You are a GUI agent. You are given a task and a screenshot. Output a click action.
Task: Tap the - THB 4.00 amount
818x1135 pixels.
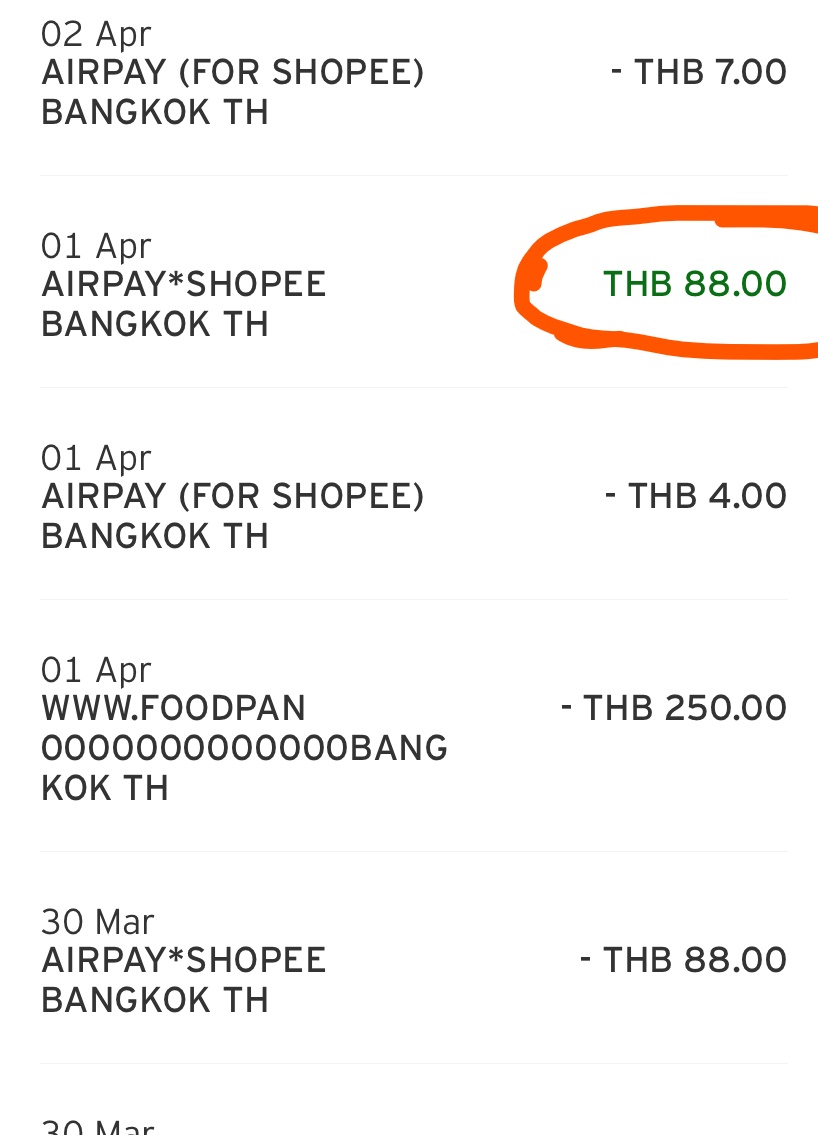pyautogui.click(x=696, y=497)
